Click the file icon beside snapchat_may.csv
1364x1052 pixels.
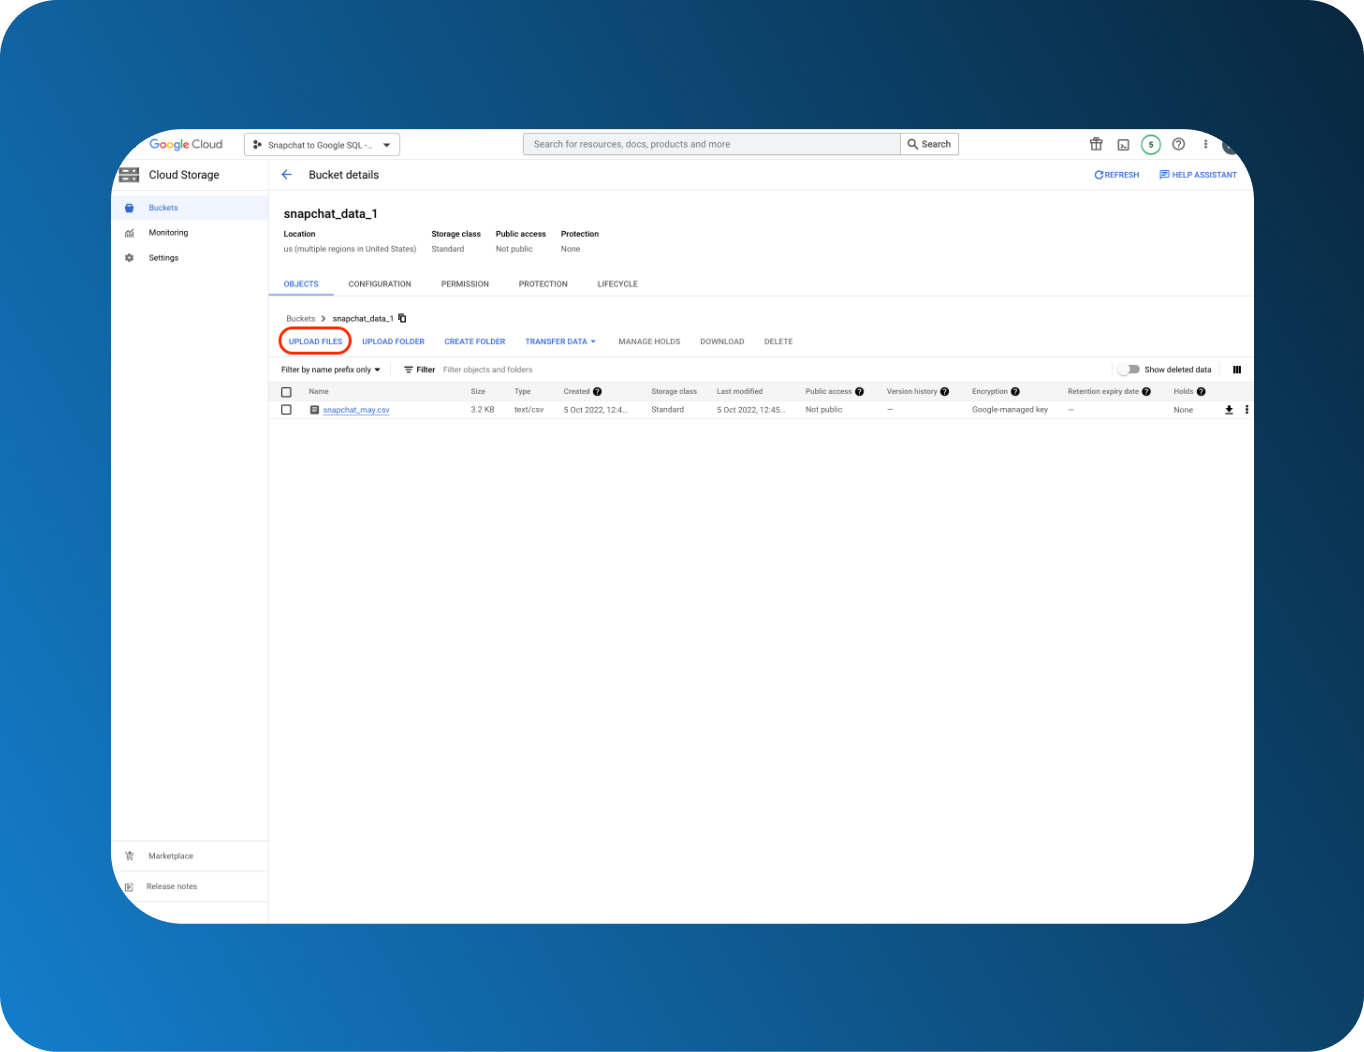(314, 410)
